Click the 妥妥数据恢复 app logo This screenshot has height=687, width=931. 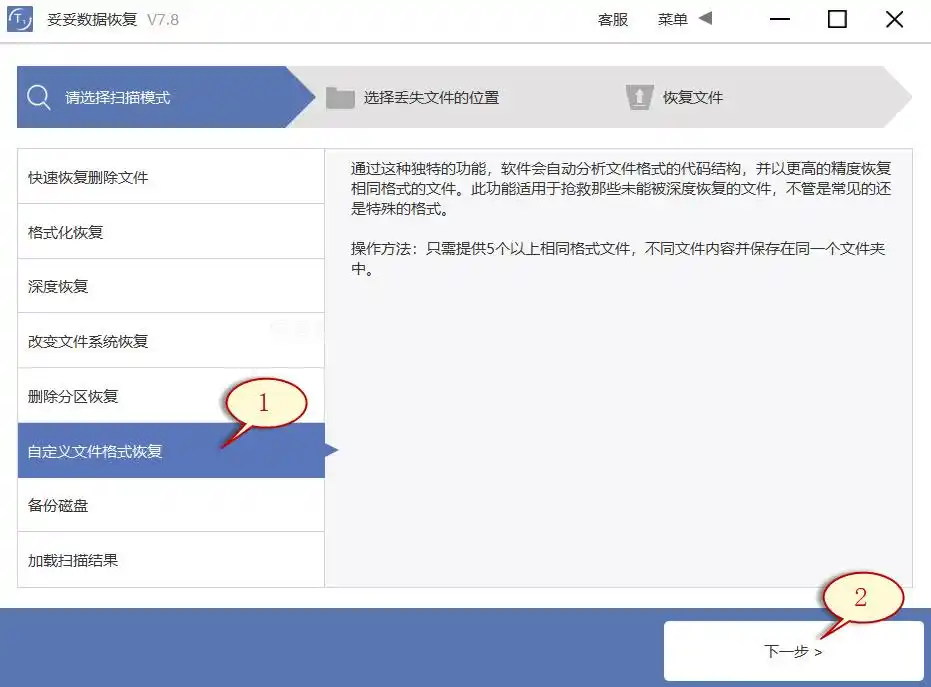(x=20, y=18)
